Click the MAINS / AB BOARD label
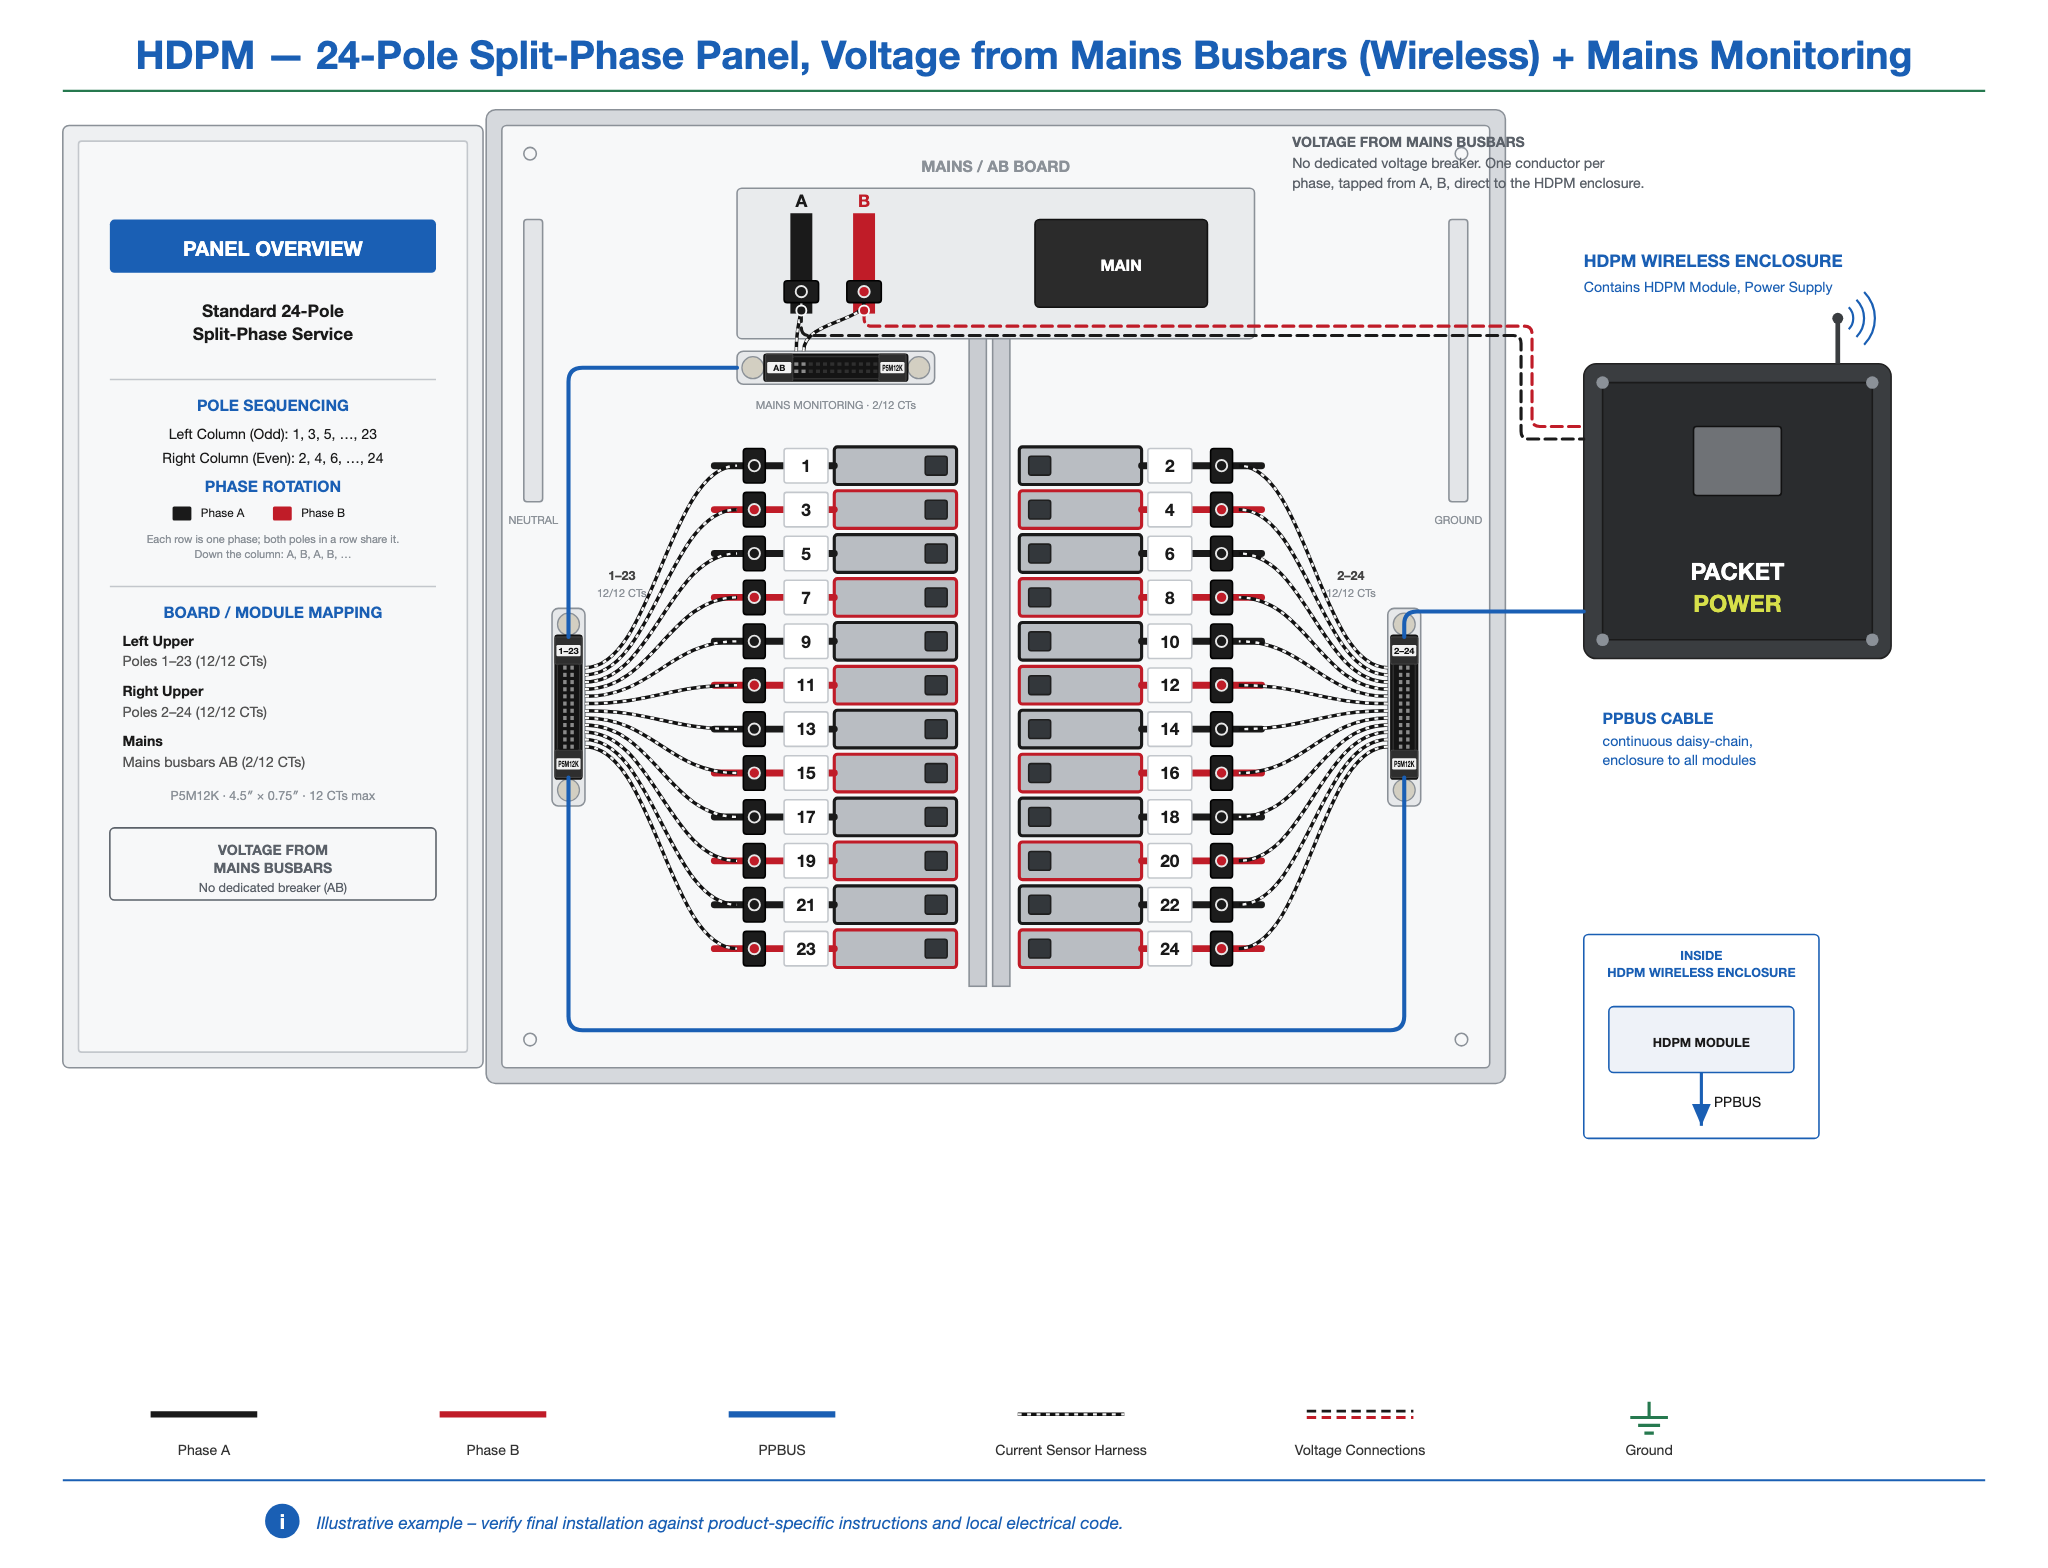Screen dimensions: 2048x1568 (x=995, y=166)
